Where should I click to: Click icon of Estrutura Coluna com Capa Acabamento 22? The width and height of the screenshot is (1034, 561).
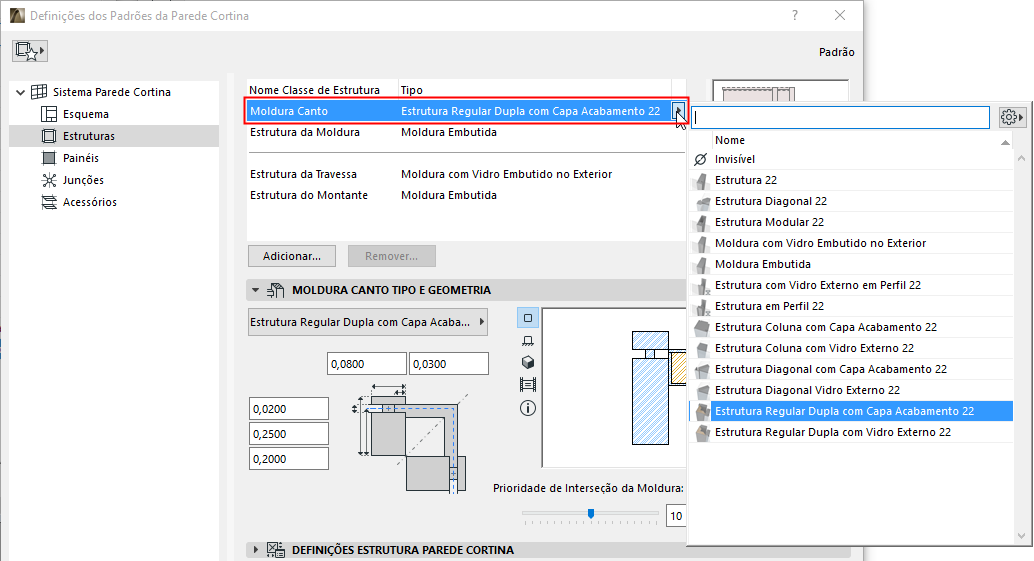point(702,327)
